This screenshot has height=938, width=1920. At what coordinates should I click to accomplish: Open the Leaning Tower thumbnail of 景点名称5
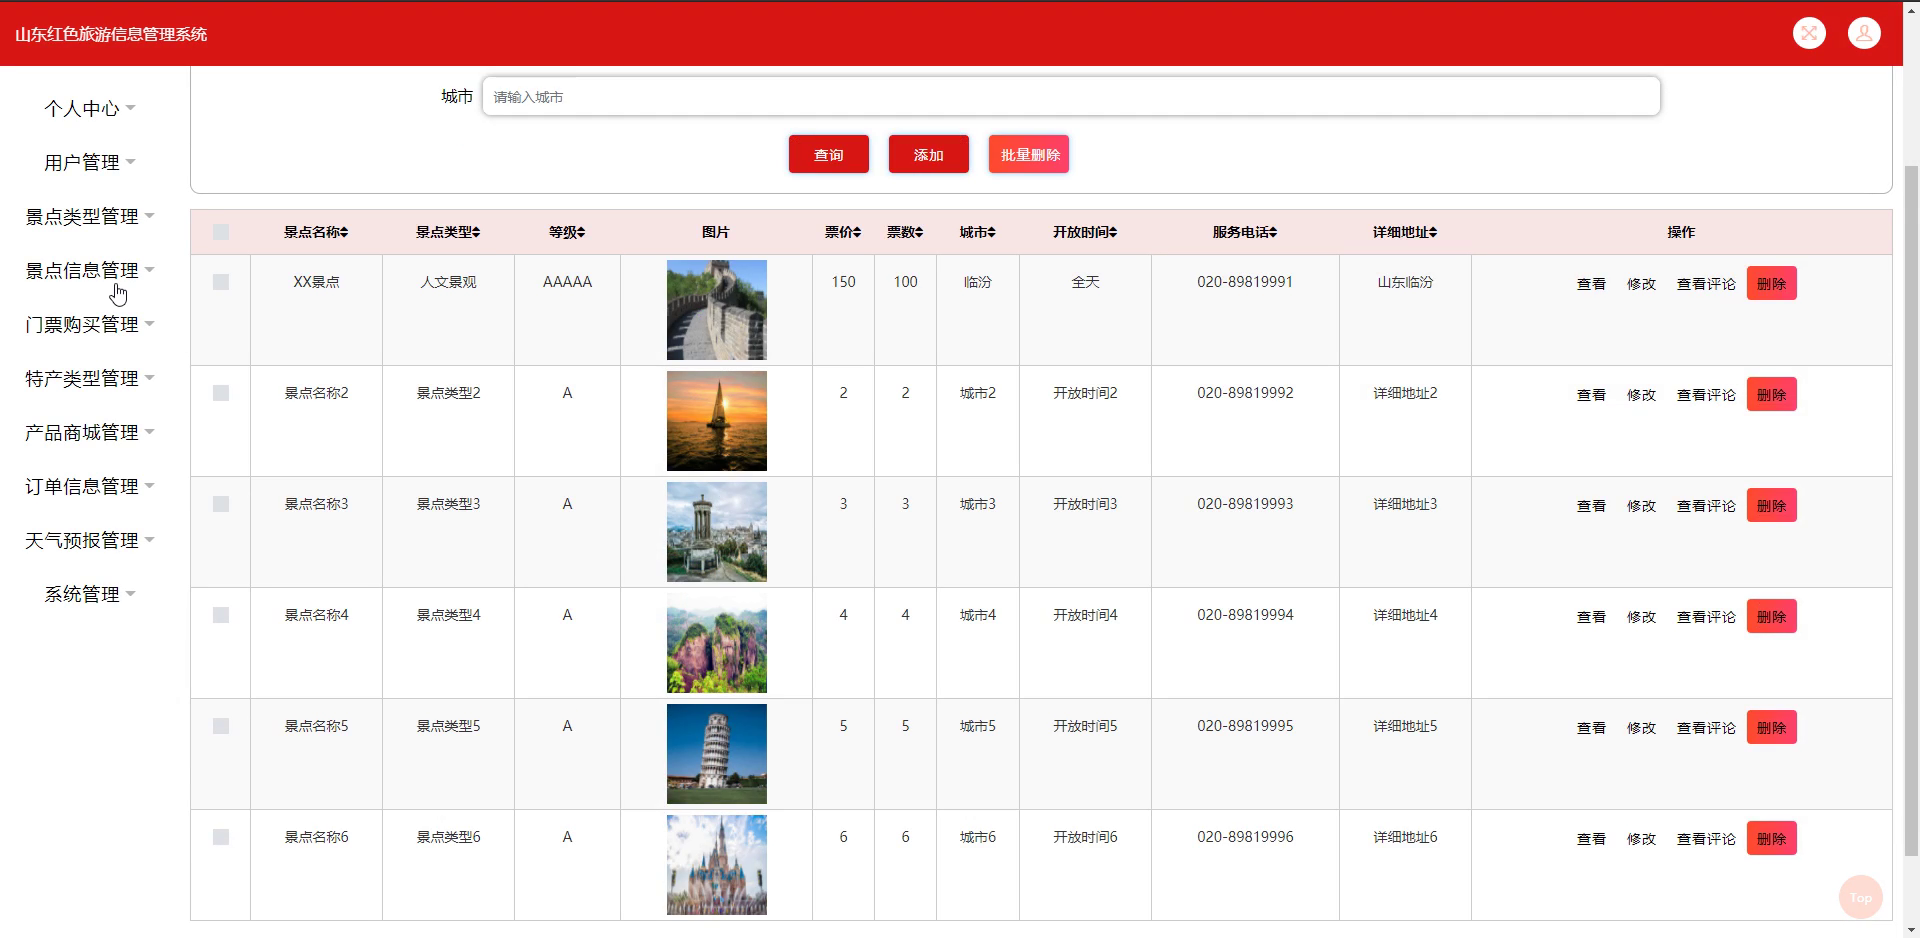(x=717, y=754)
